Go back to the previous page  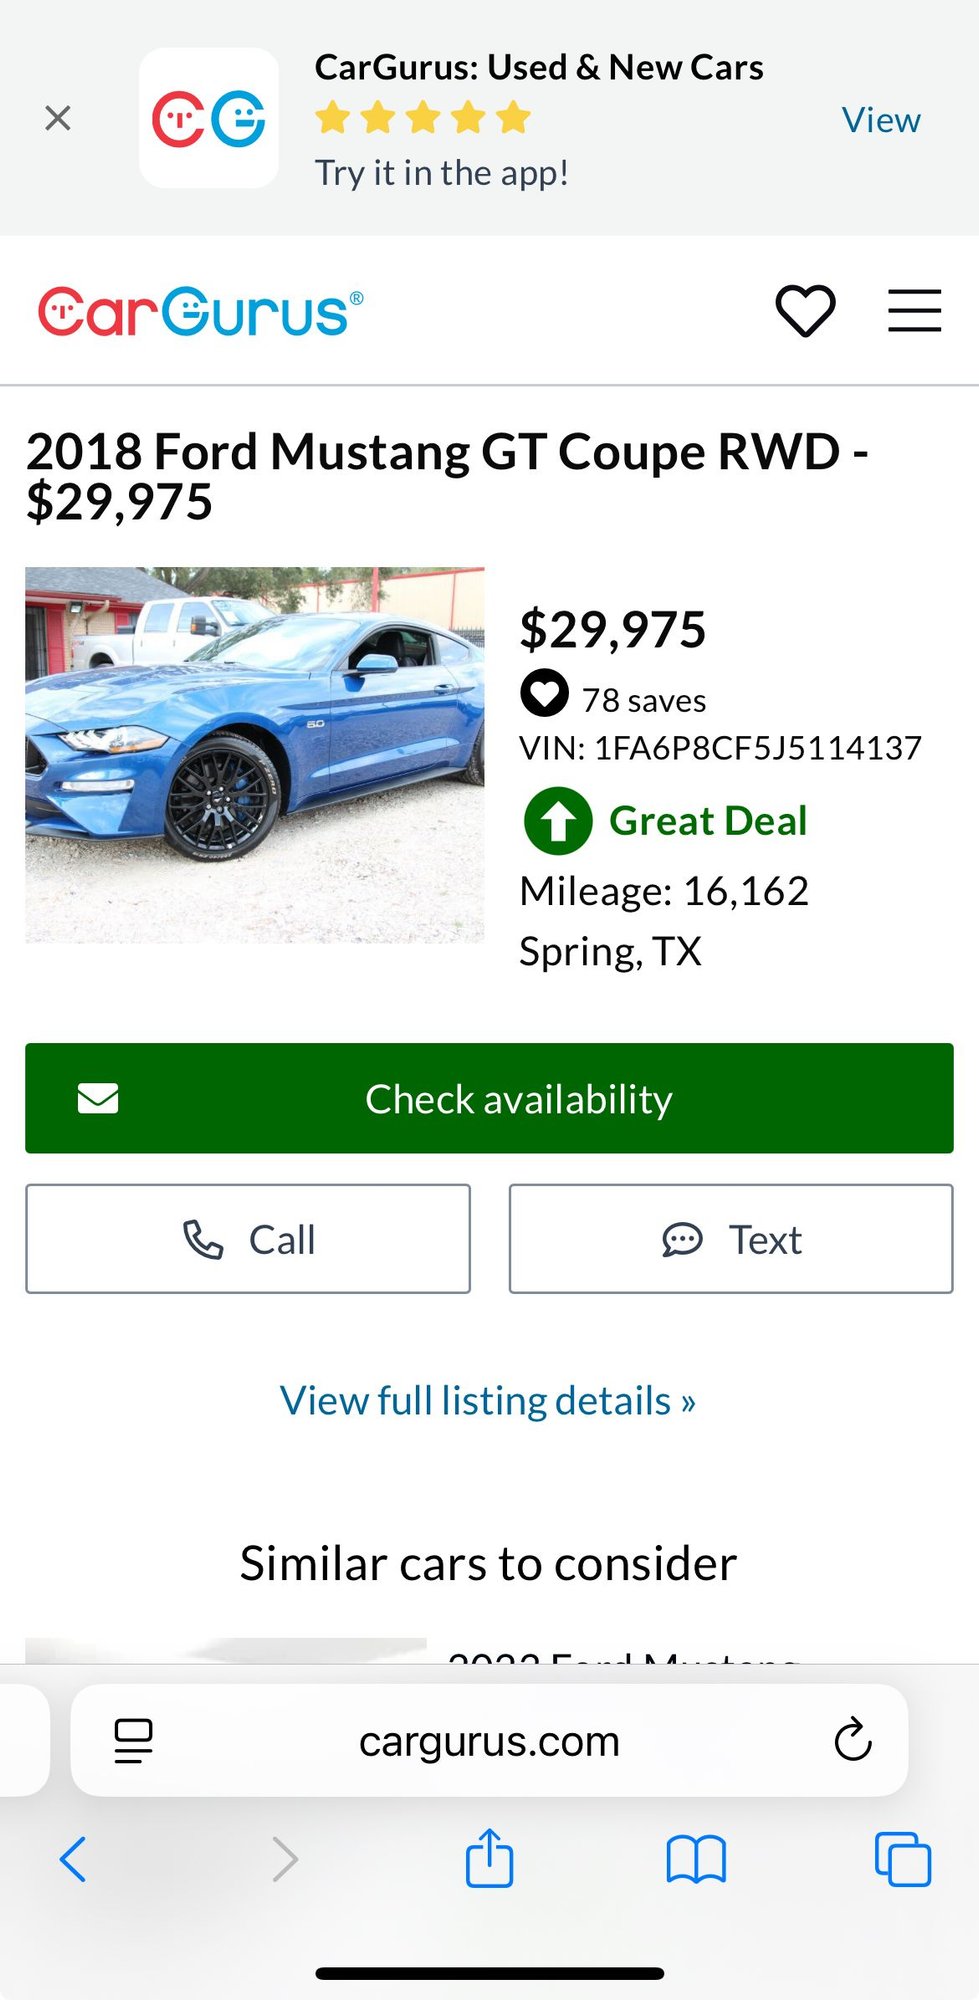pos(73,1860)
